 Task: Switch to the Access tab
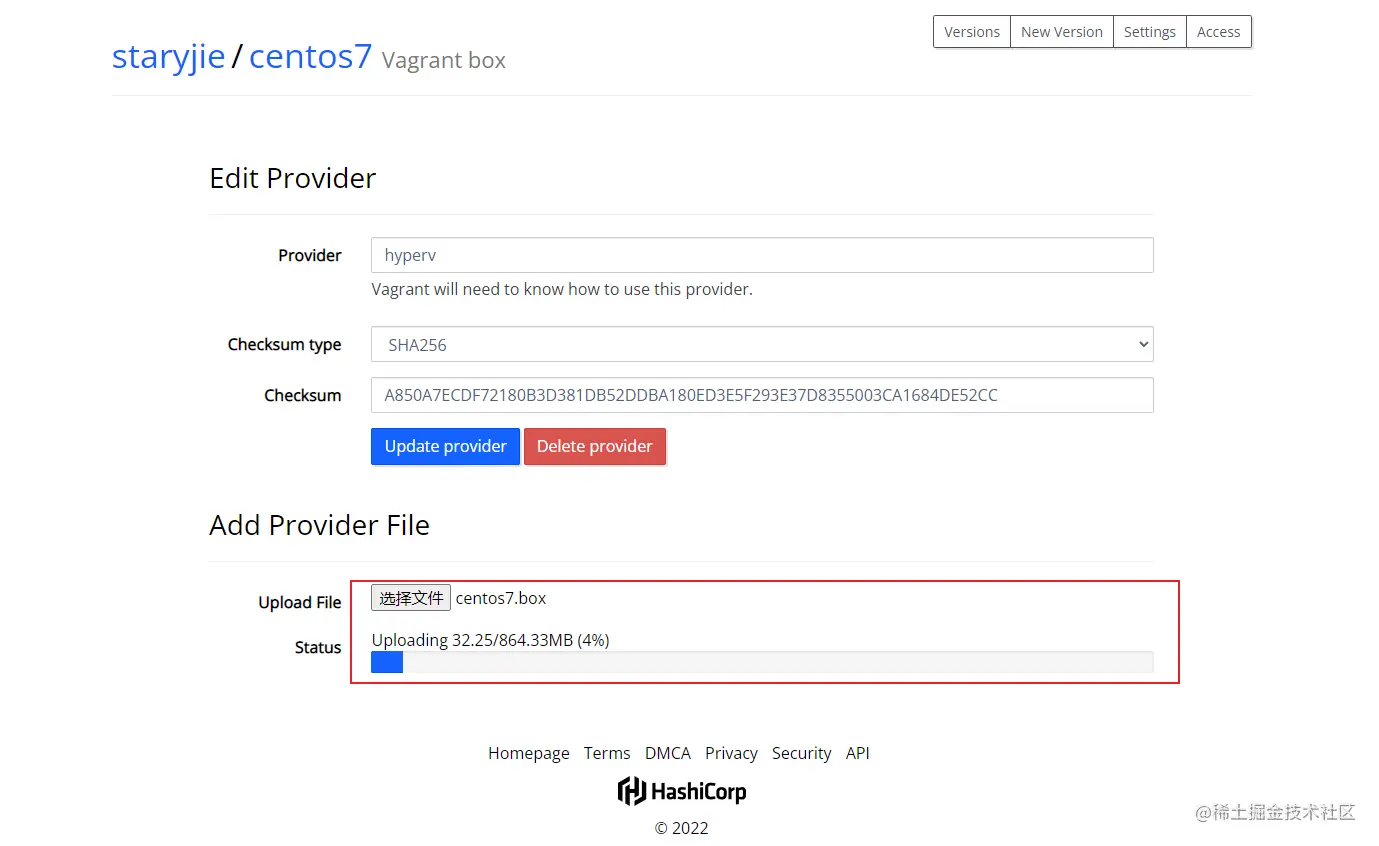(x=1218, y=32)
